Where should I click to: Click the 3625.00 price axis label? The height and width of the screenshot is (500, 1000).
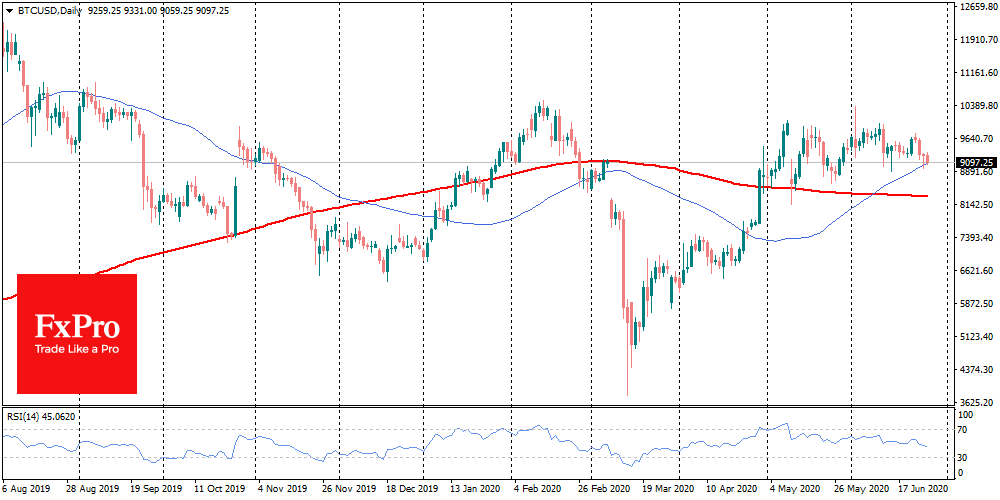(x=973, y=402)
